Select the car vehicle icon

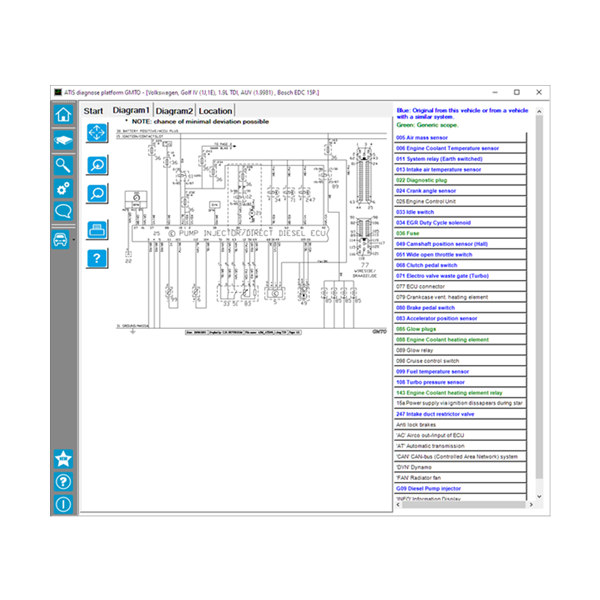tap(60, 240)
